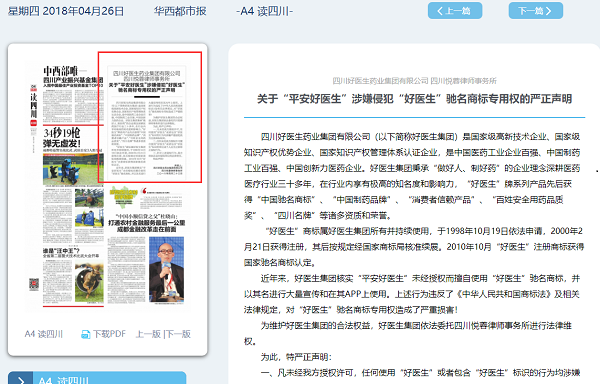Go to 下一版 next page link

point(178,334)
